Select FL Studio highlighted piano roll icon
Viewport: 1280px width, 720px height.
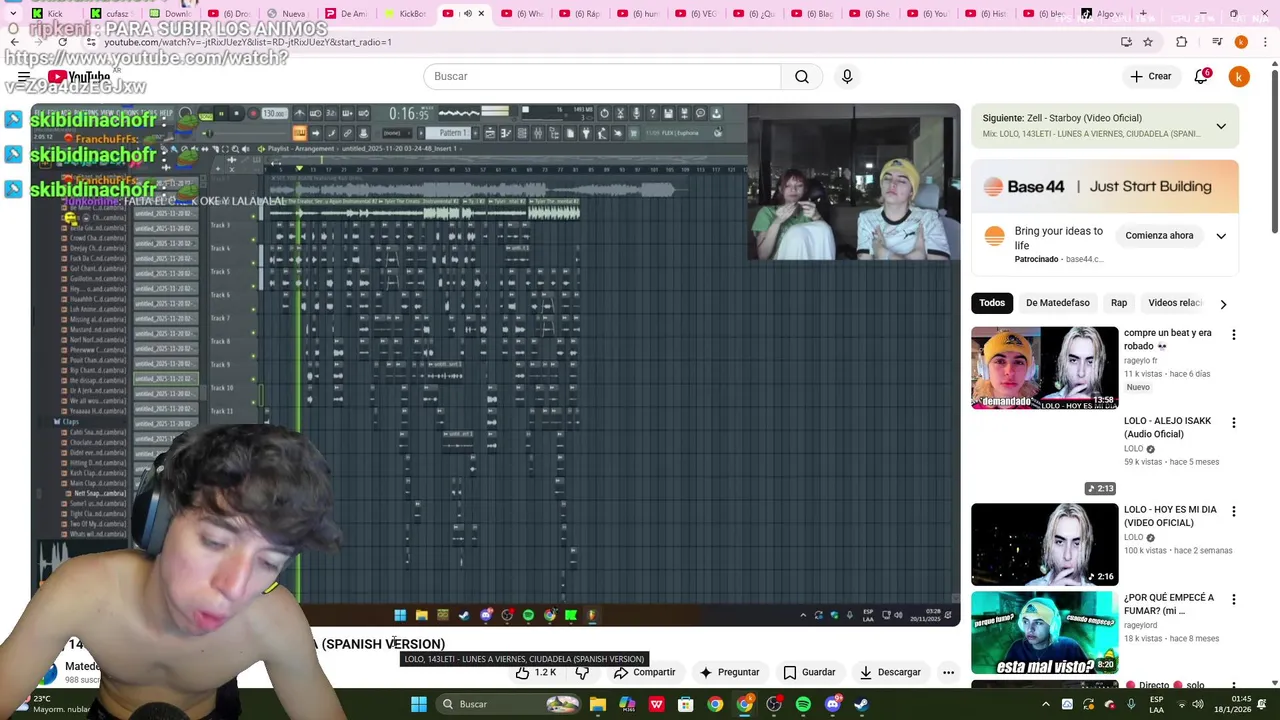click(299, 133)
